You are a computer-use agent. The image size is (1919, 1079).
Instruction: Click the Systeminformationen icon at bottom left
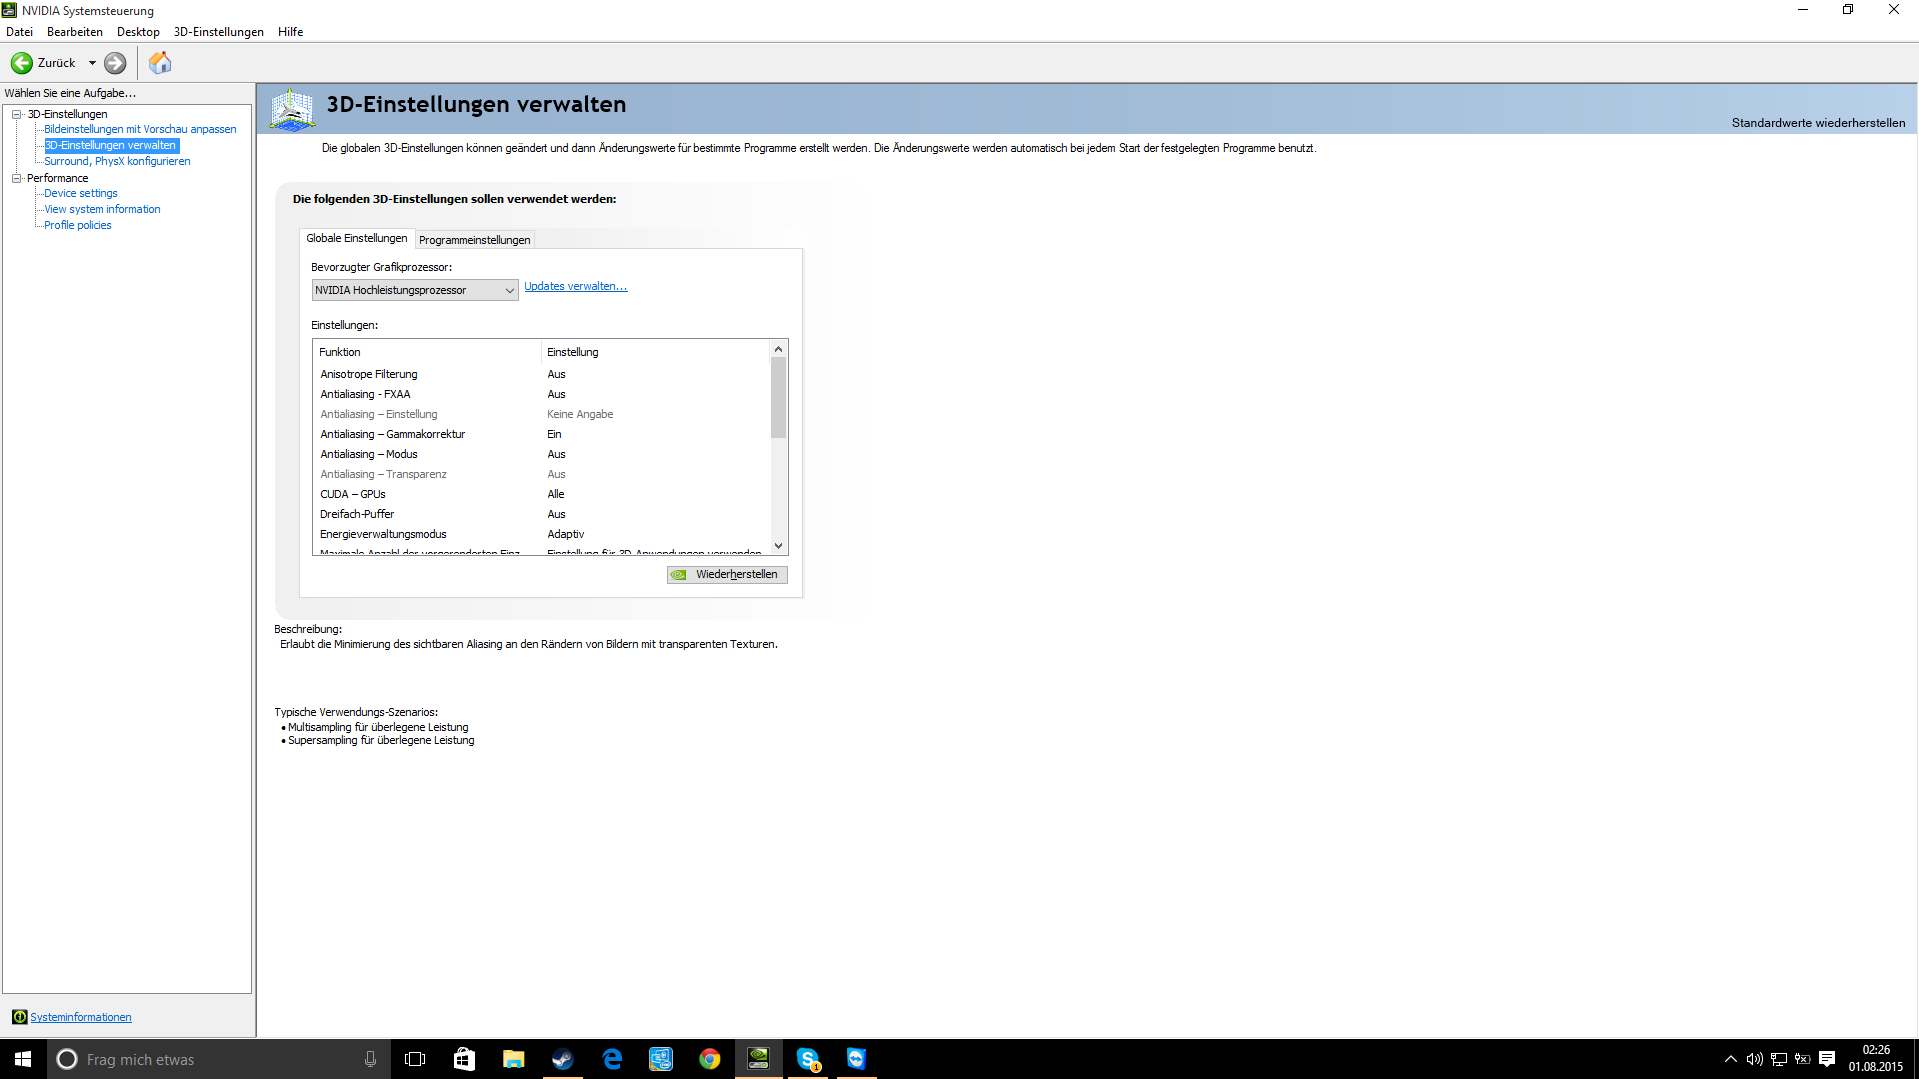pyautogui.click(x=19, y=1017)
